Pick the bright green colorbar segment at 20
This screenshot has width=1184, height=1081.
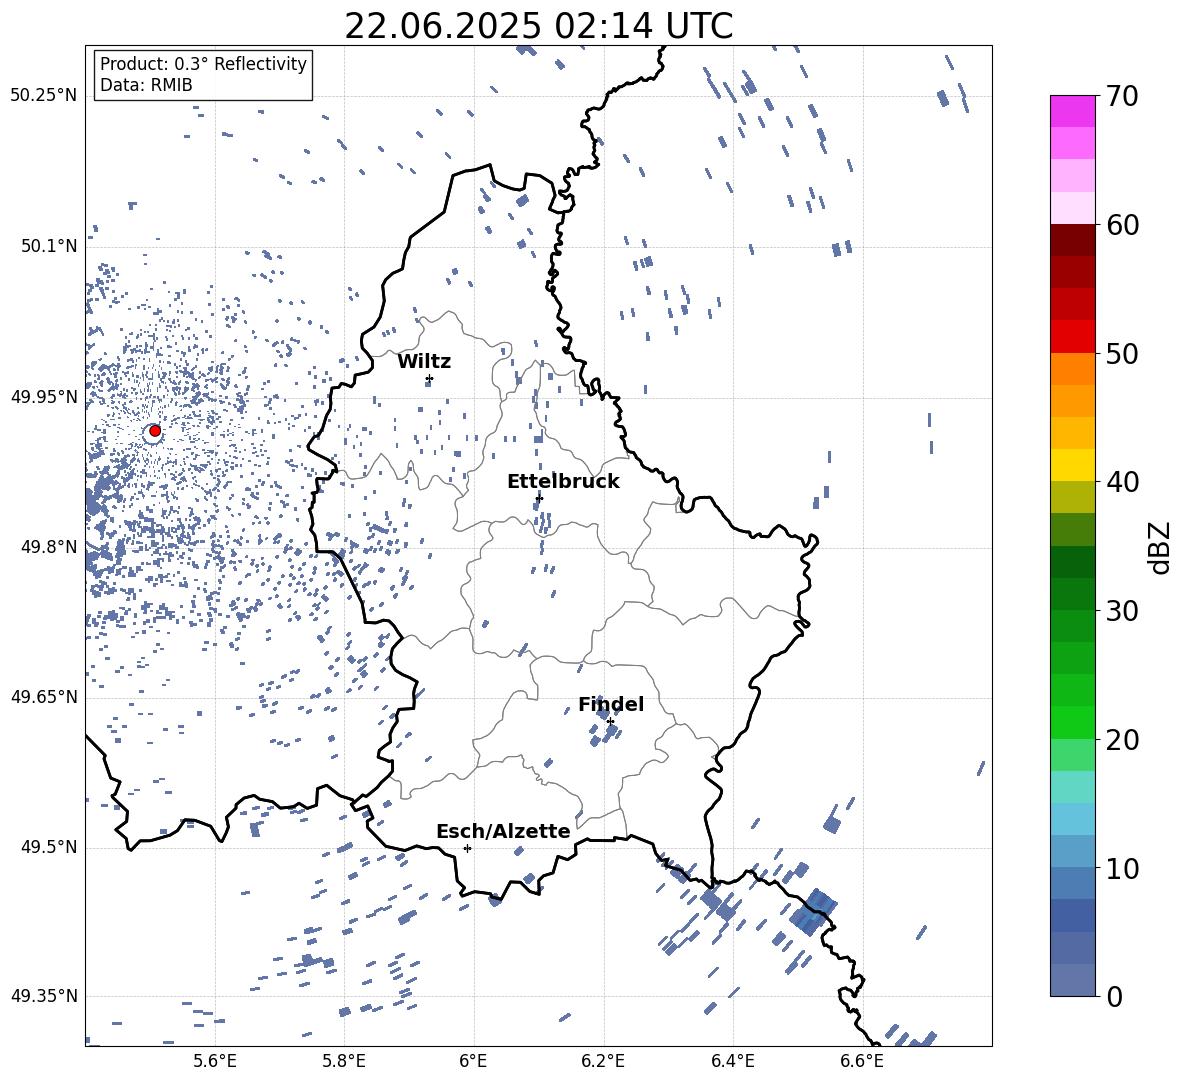1072,722
